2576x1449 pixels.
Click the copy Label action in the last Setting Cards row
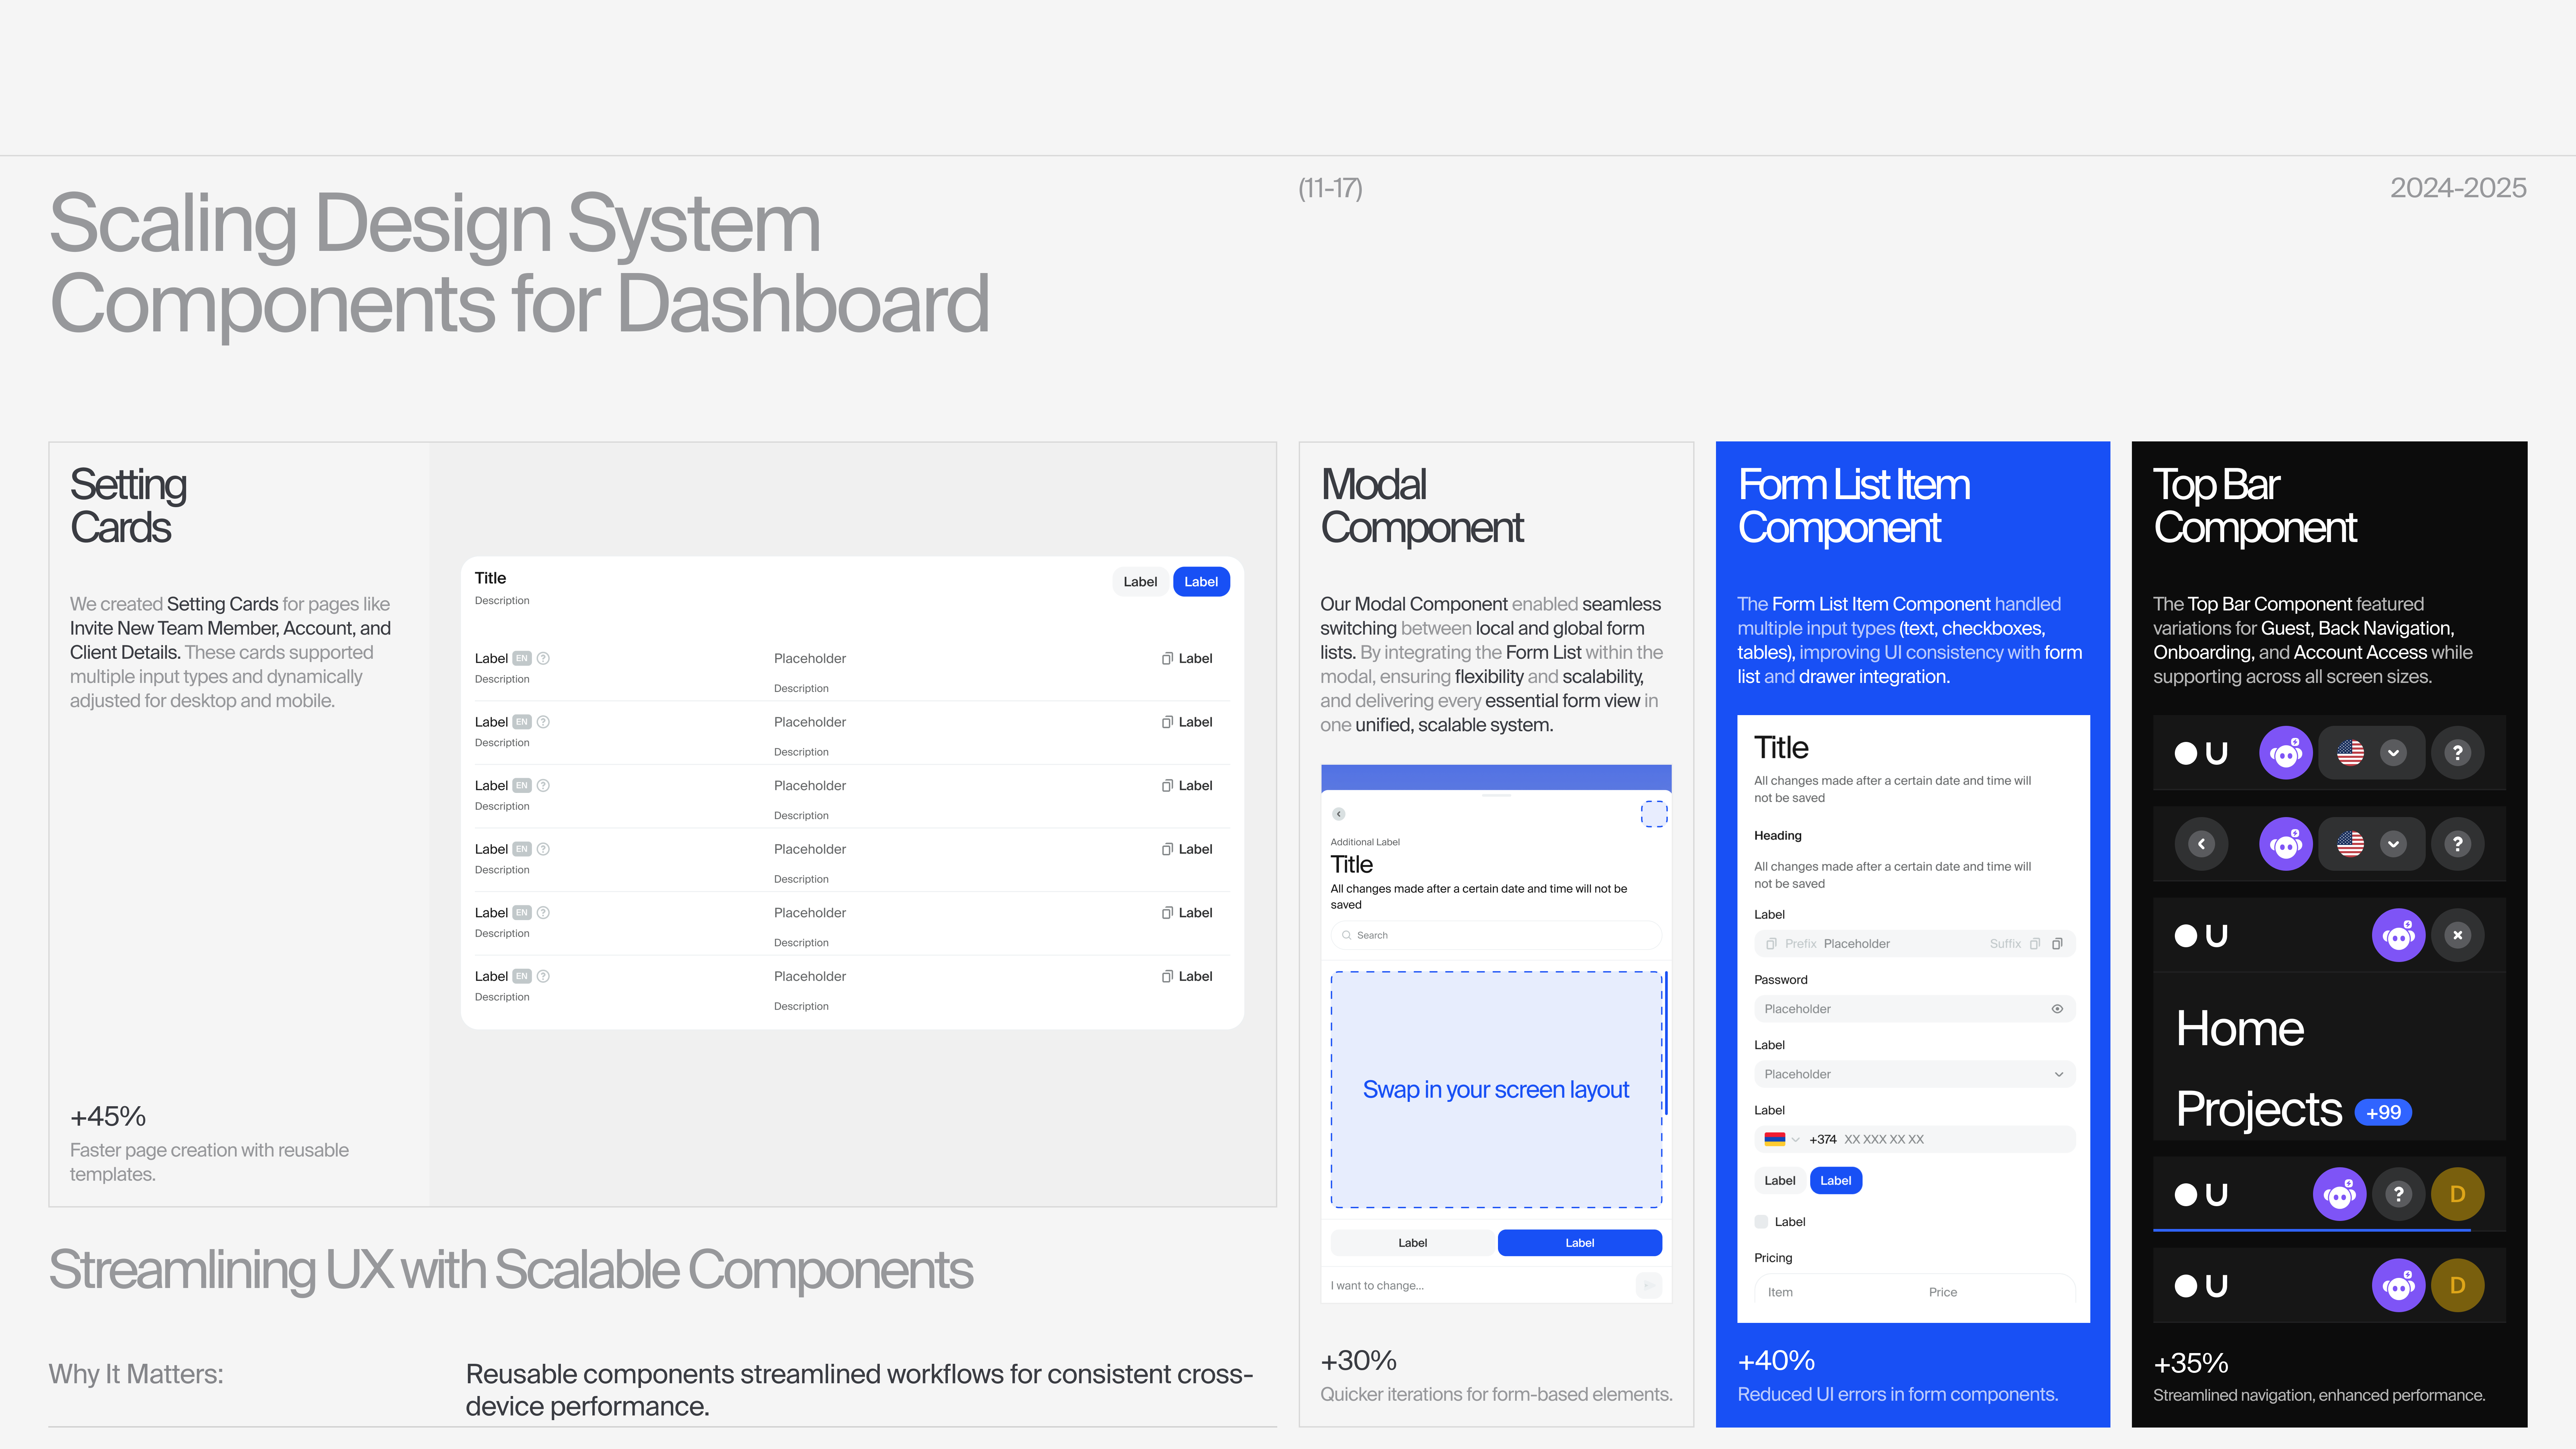coord(1187,976)
